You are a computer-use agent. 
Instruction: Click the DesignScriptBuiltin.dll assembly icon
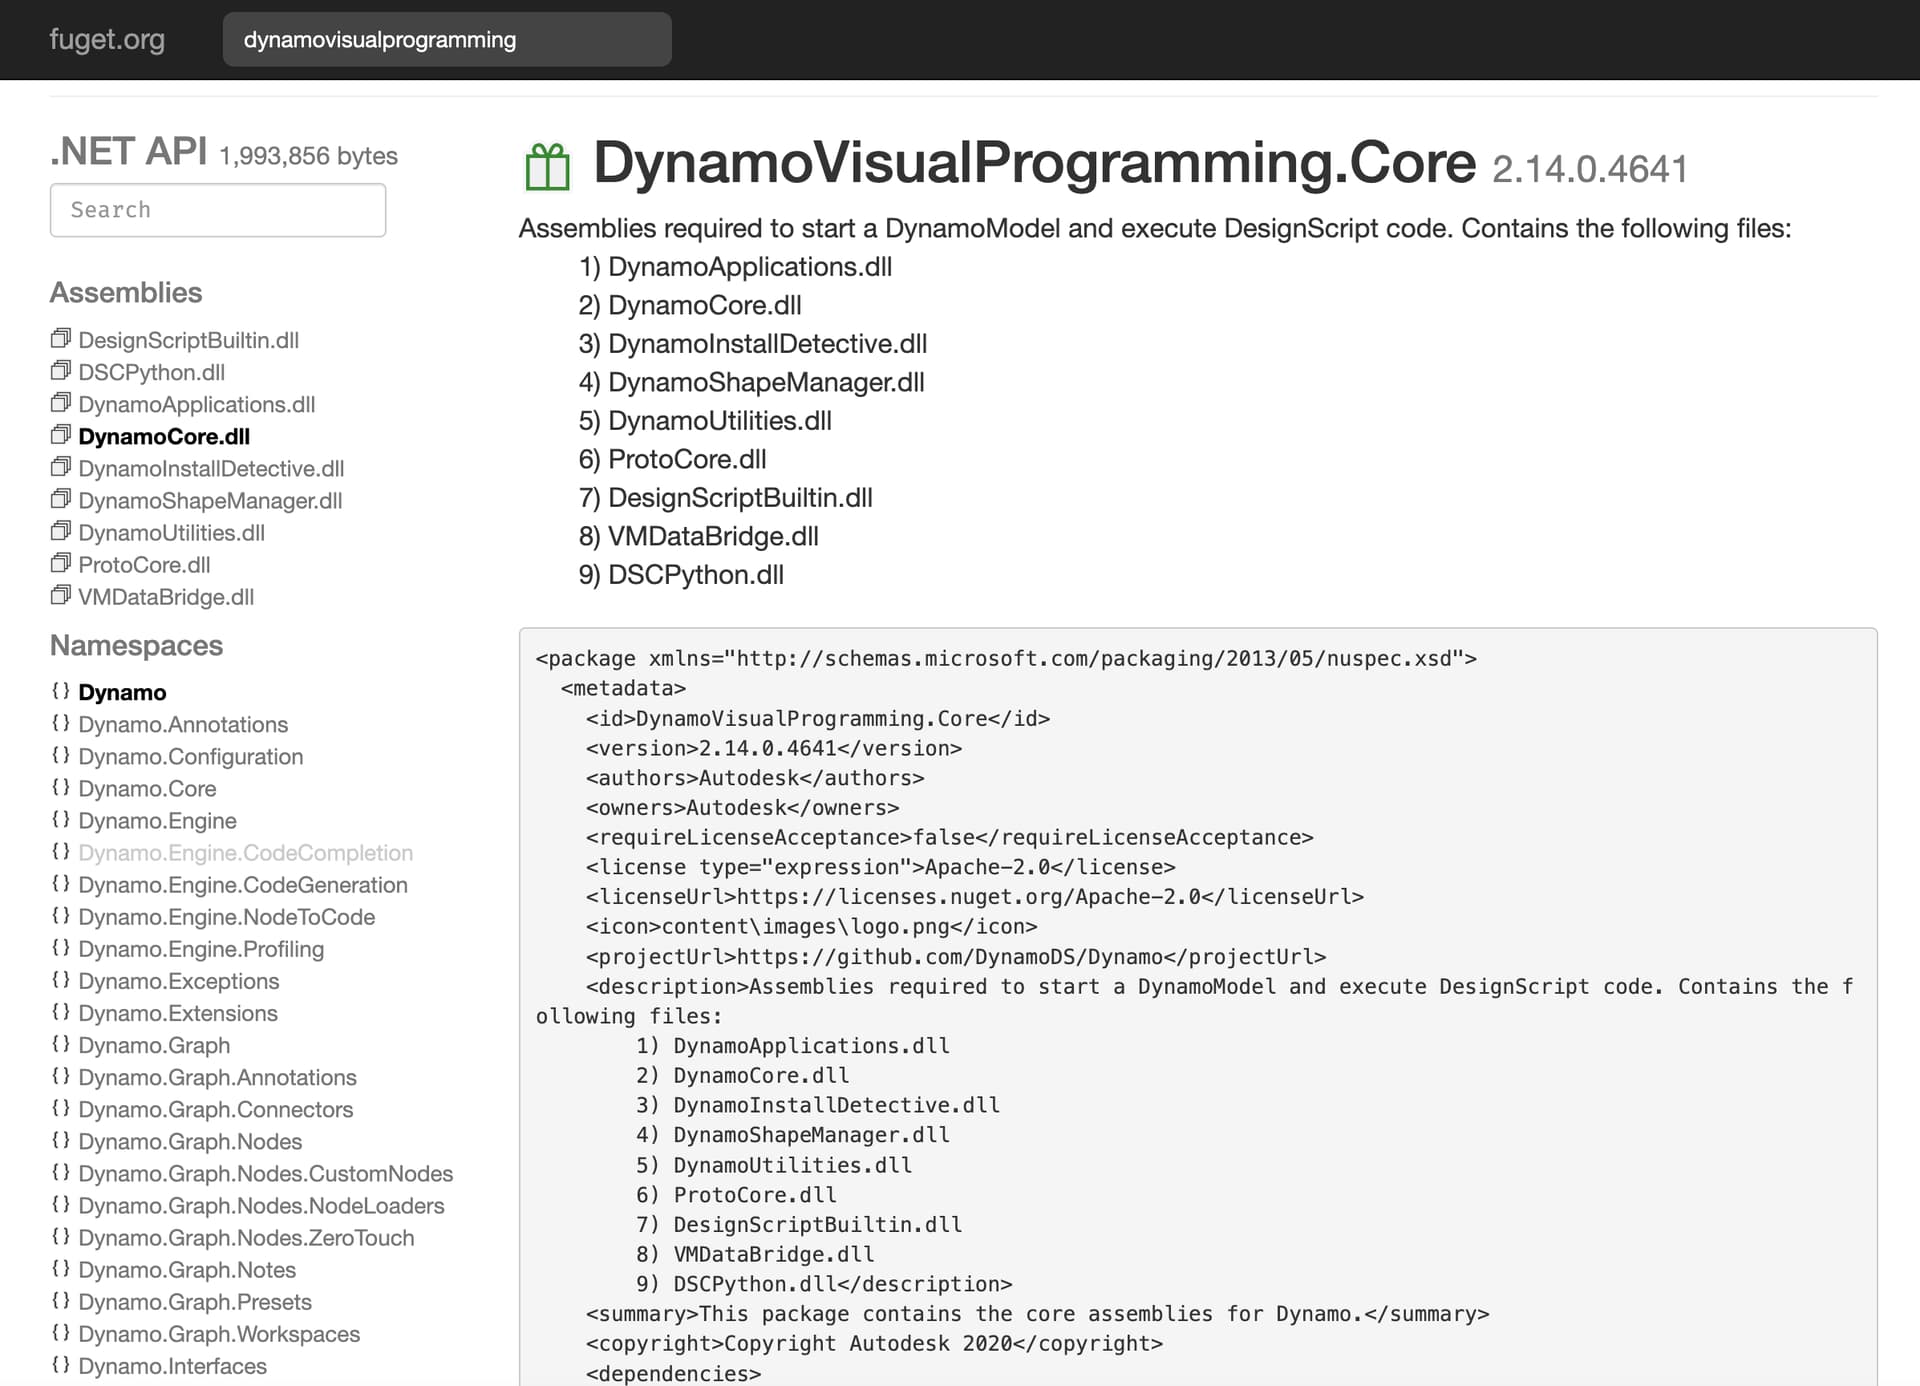pyautogui.click(x=61, y=339)
